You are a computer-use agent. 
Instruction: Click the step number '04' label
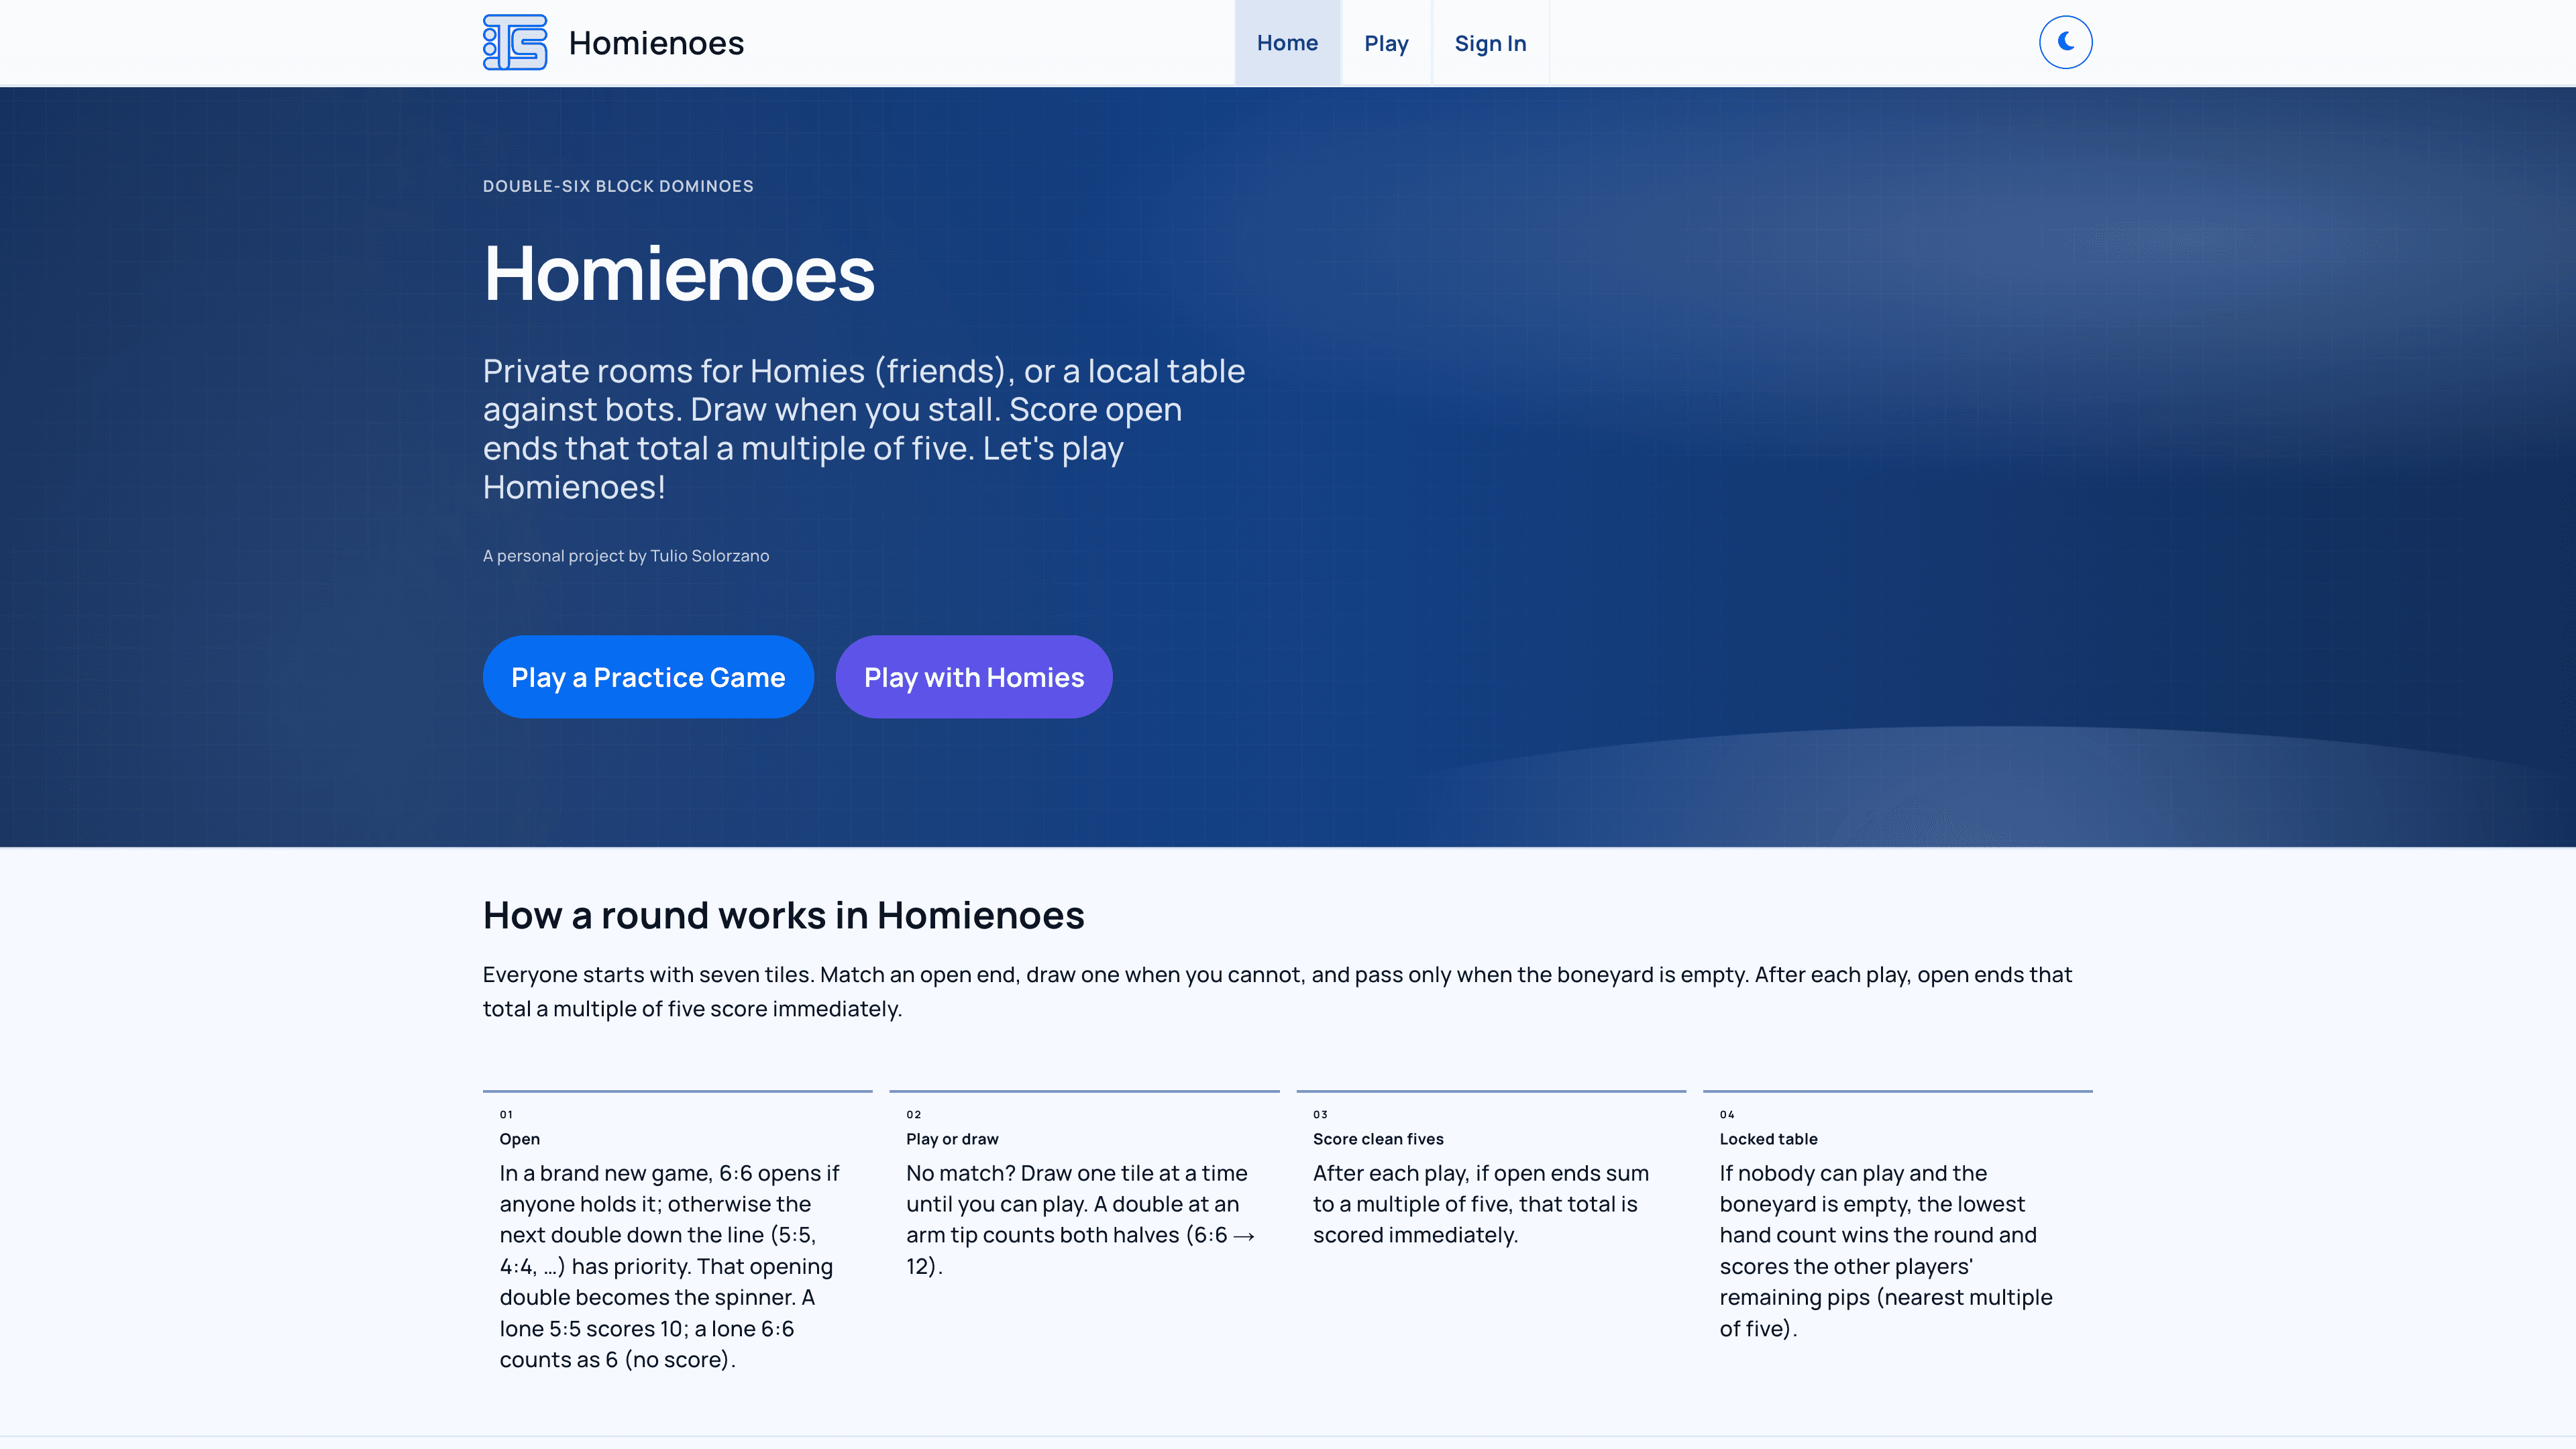1727,1114
